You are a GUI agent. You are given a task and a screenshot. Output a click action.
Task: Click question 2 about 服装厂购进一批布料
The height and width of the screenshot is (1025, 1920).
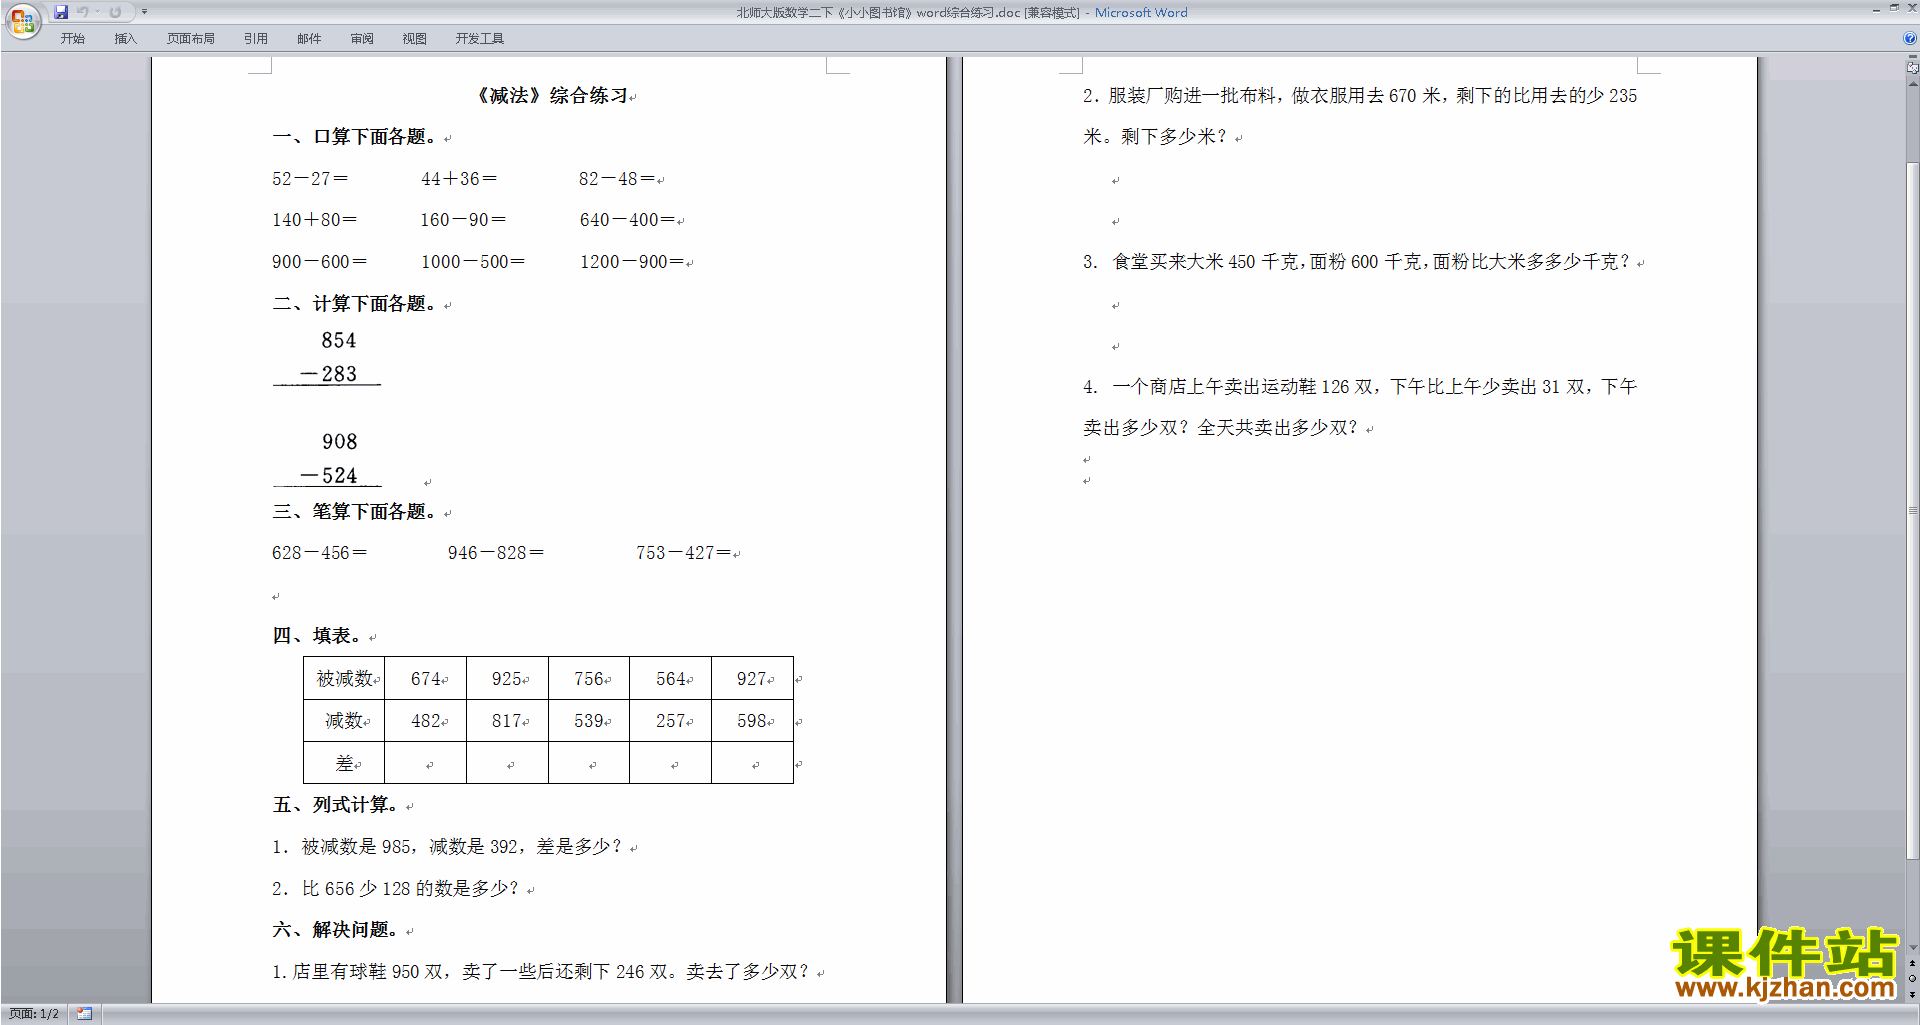(1360, 116)
